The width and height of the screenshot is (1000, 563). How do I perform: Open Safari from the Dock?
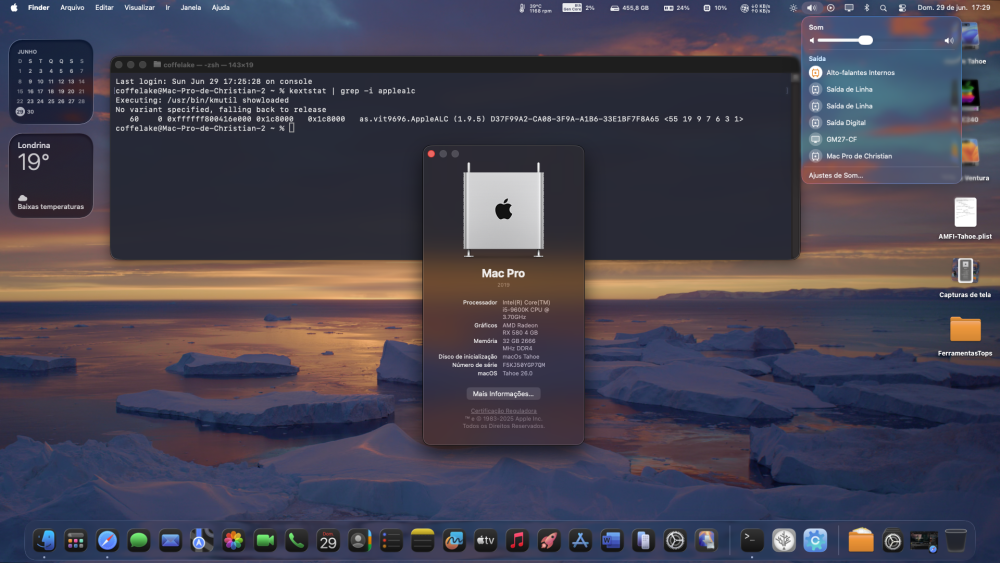pyautogui.click(x=107, y=541)
